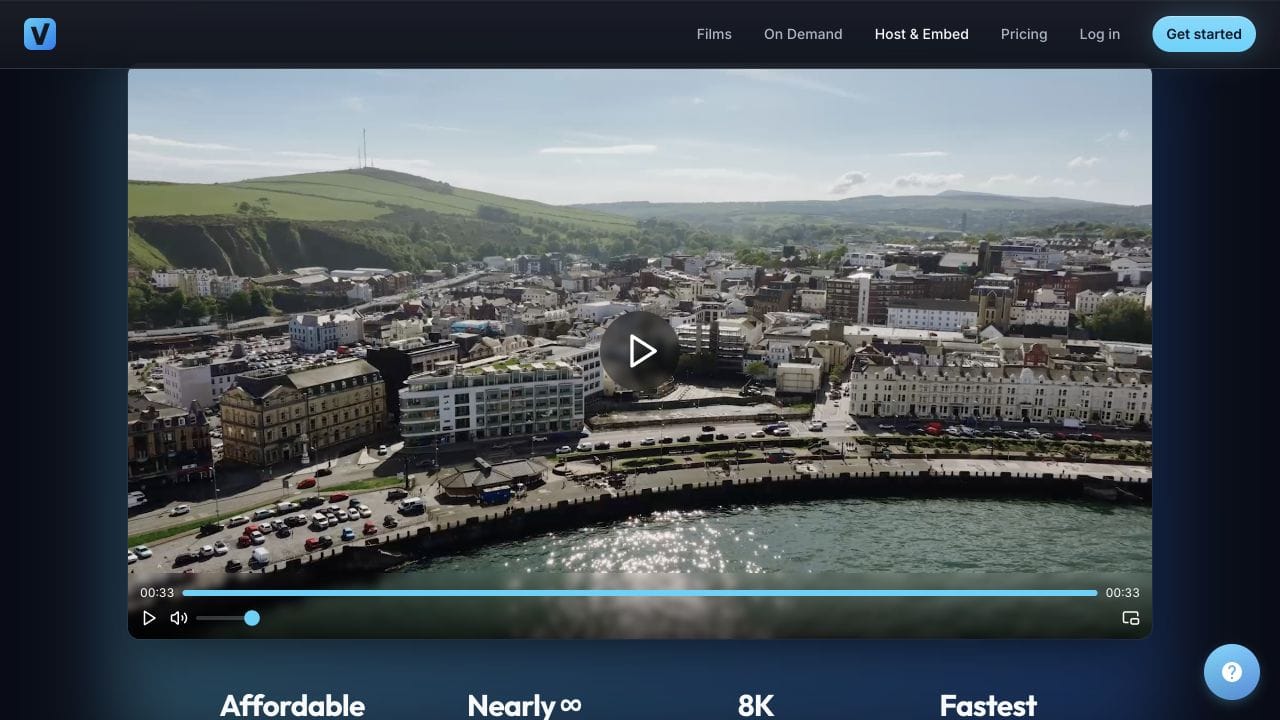Screen dimensions: 1280x720
Task: Click the Get started button
Action: point(1204,34)
